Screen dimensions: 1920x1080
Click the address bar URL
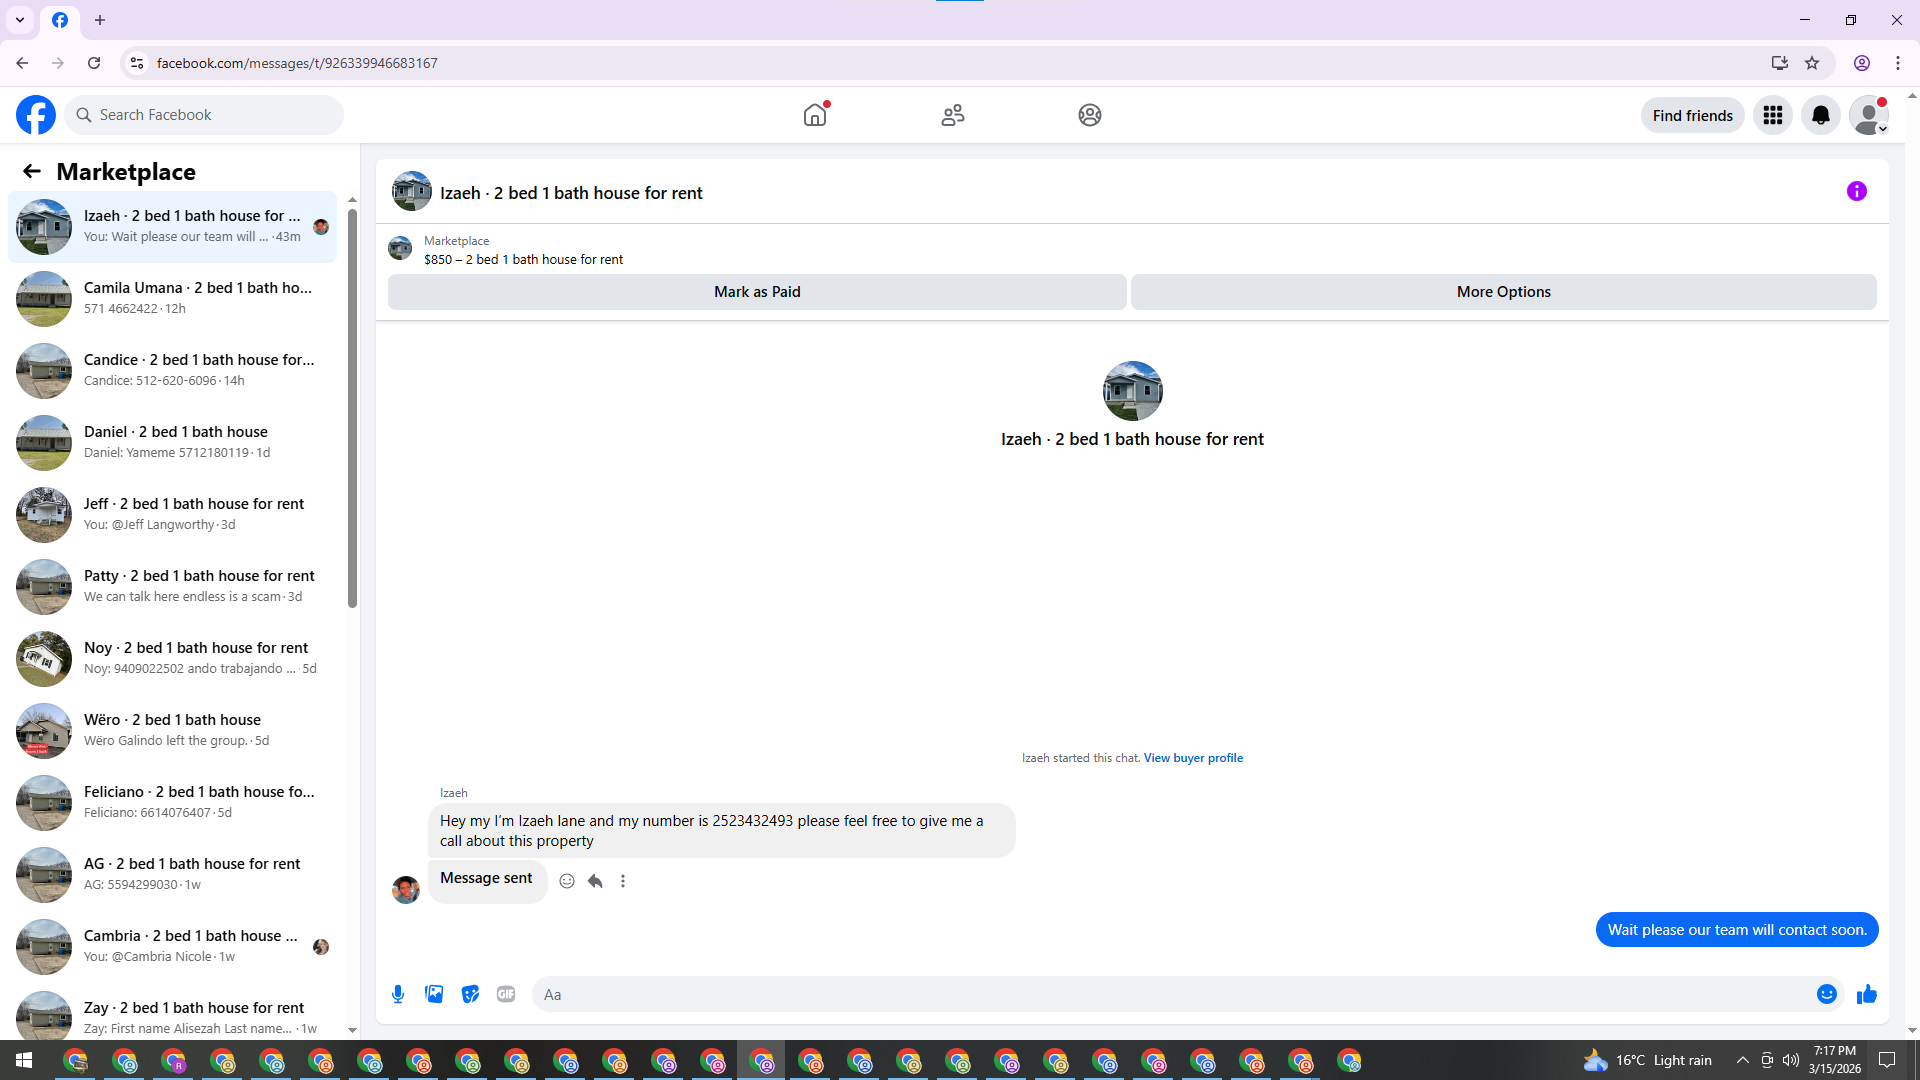(297, 63)
